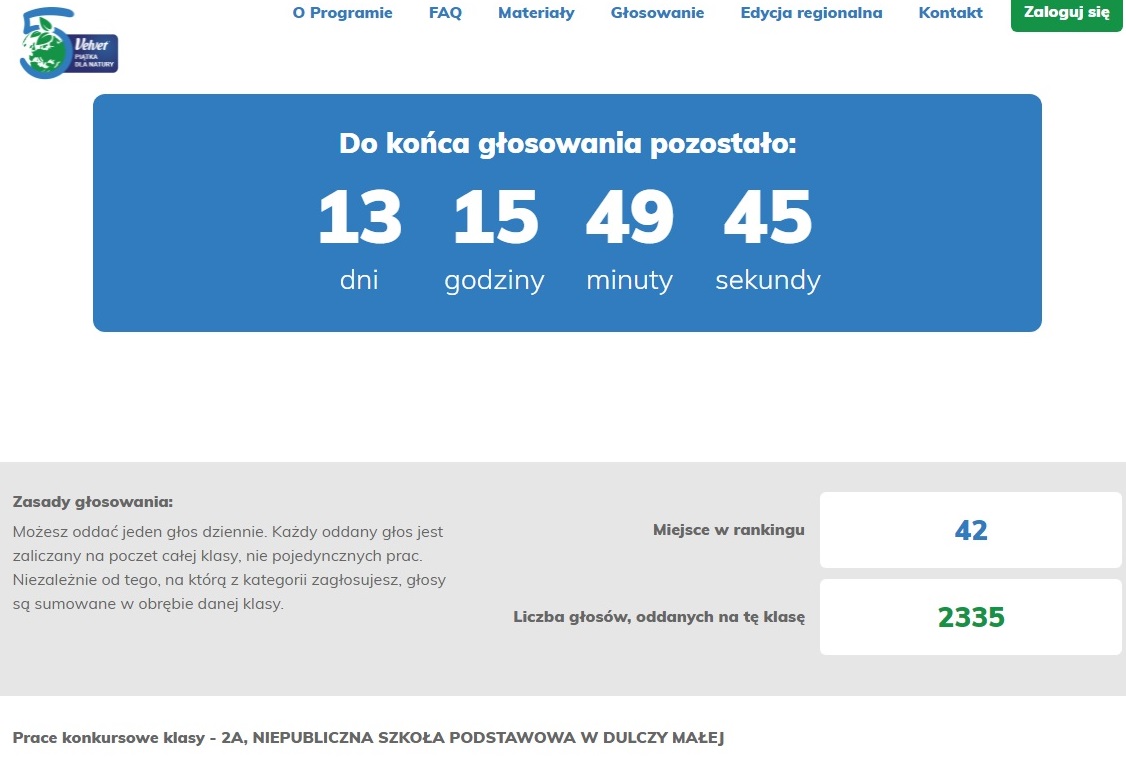
Task: Click the 'Prace konkursowe klasy - 2A' heading
Action: [x=368, y=738]
